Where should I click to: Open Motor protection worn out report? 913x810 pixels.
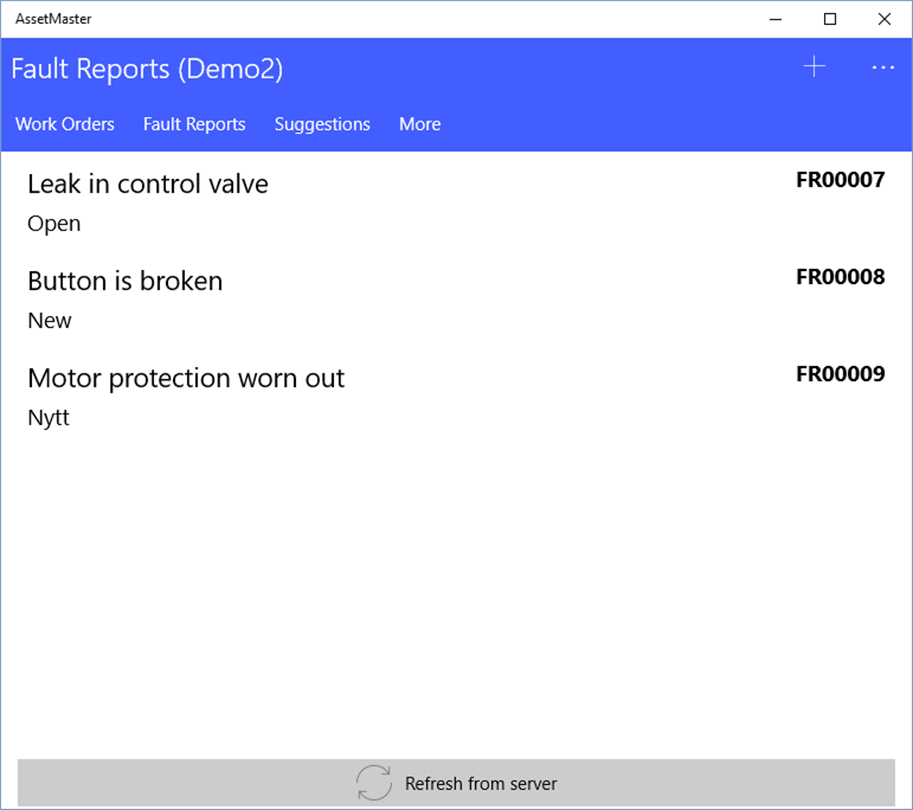(186, 378)
